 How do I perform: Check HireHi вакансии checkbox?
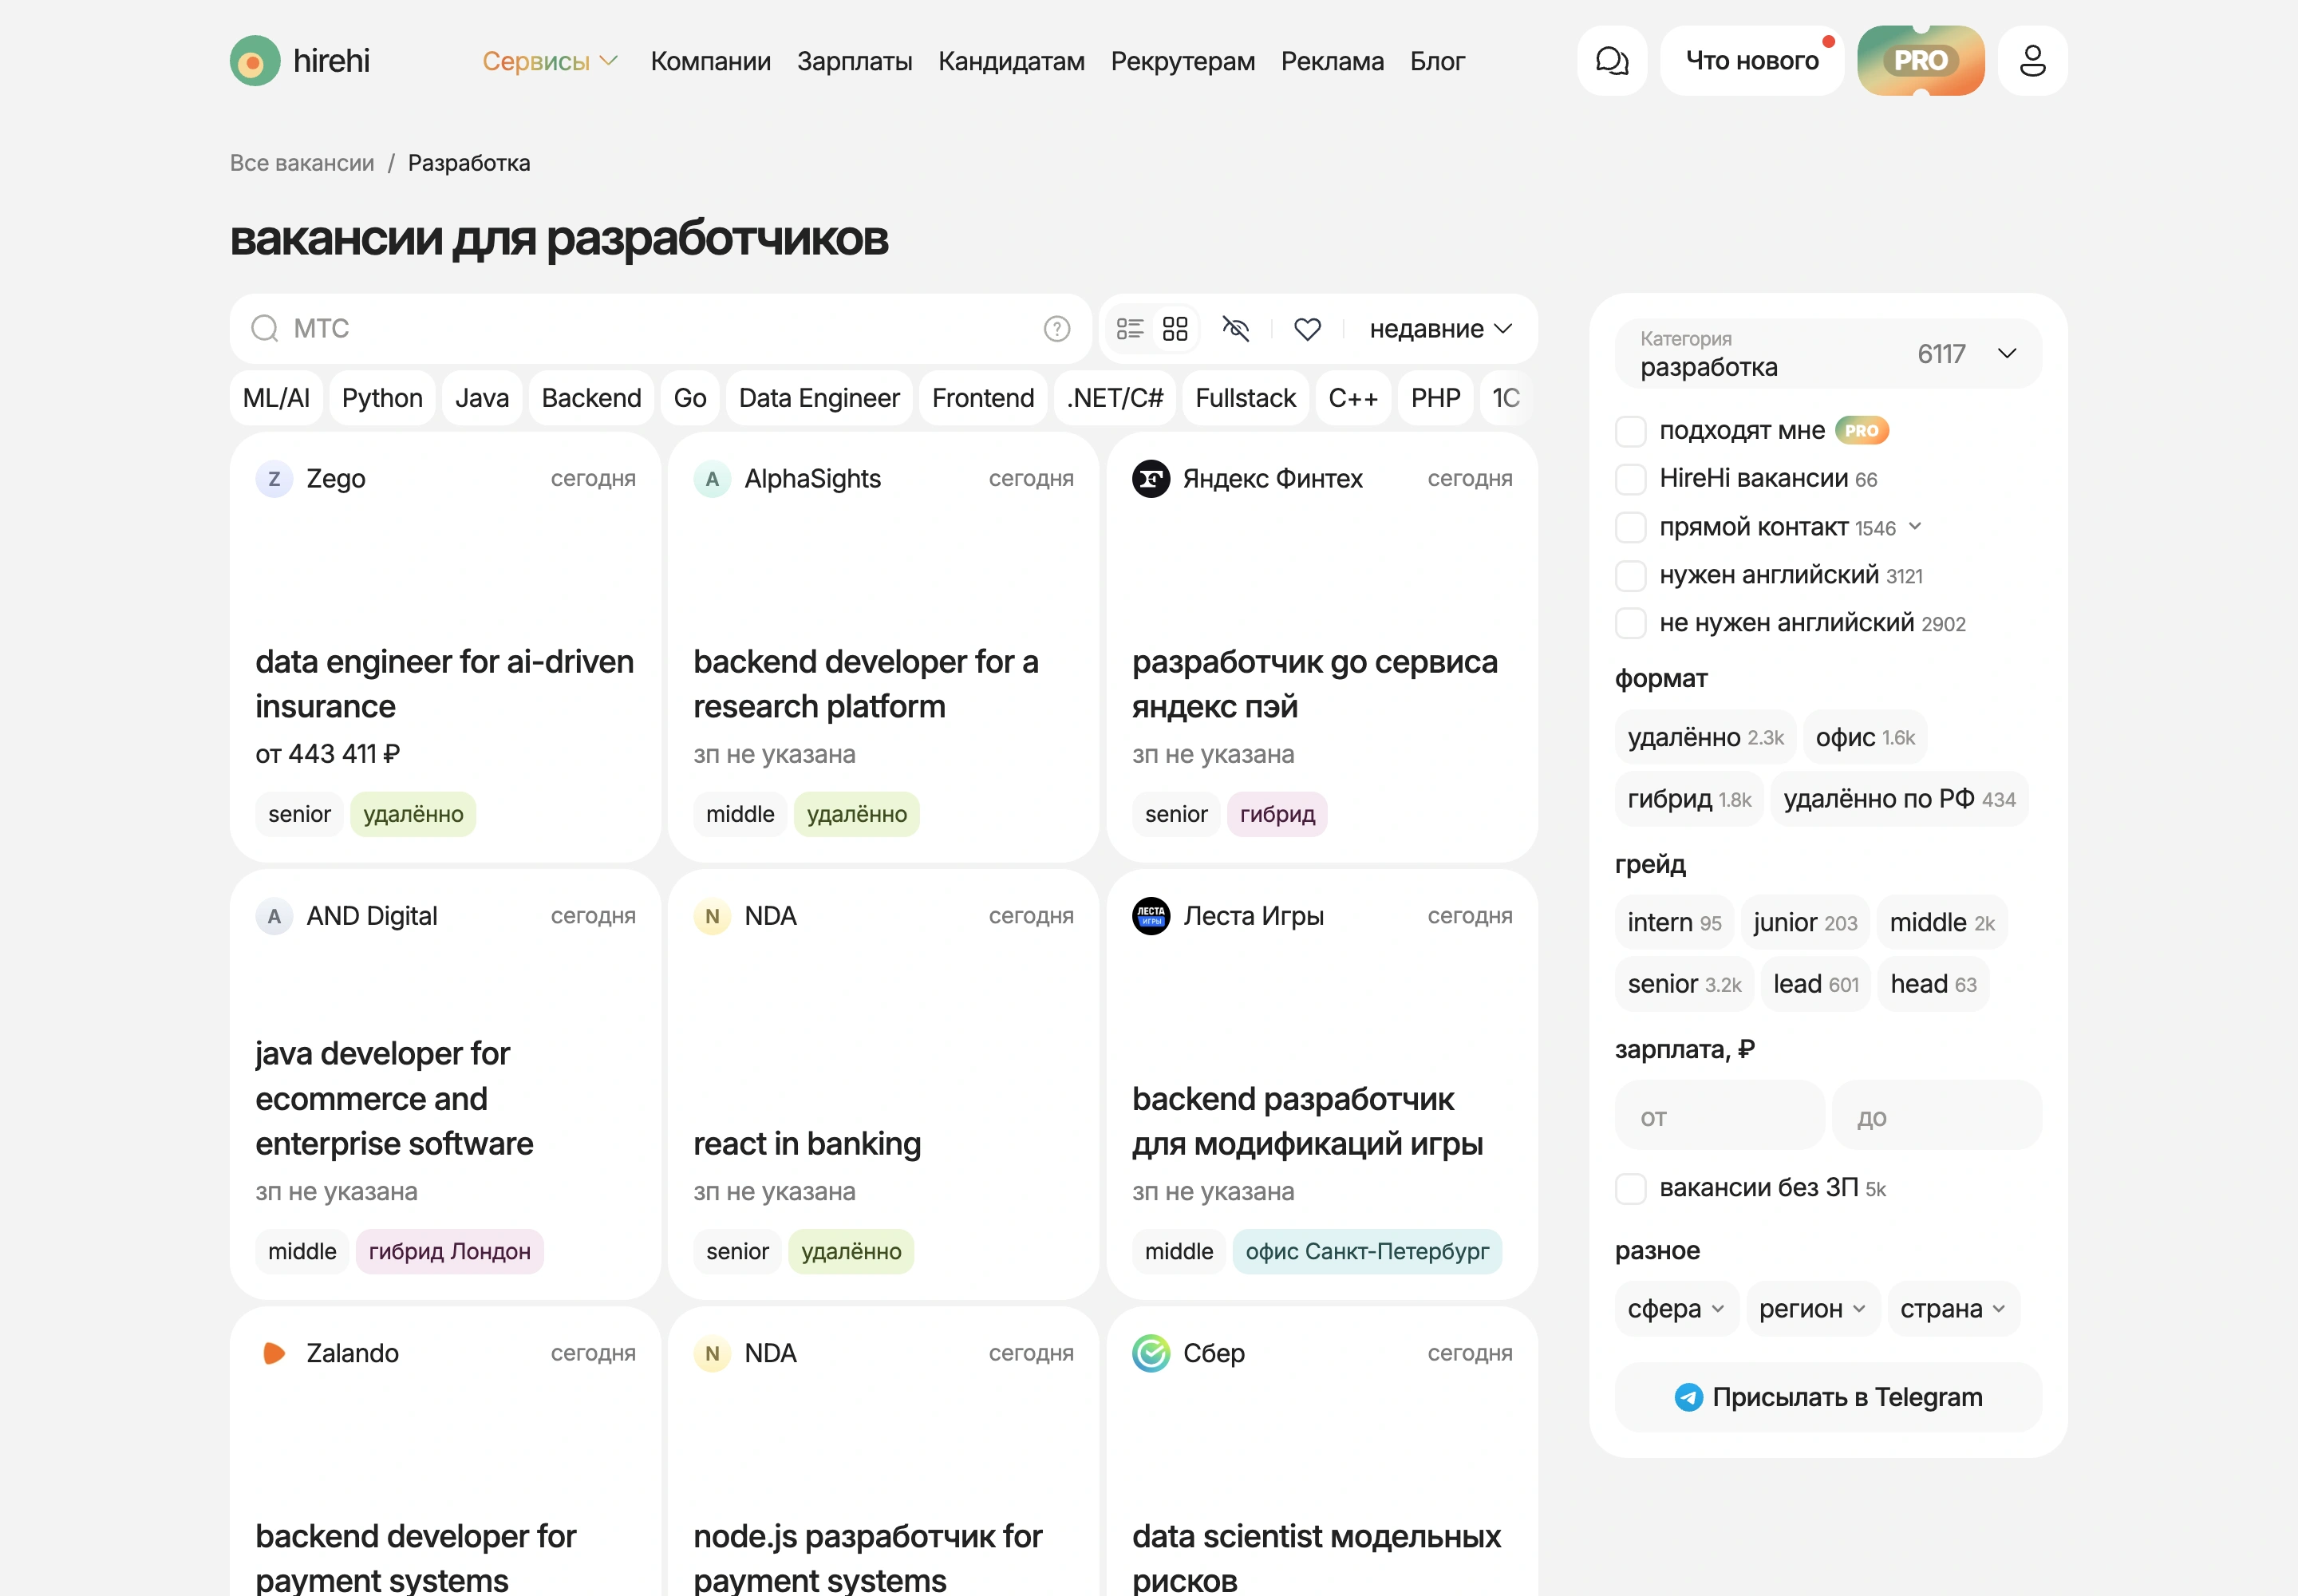[1630, 479]
